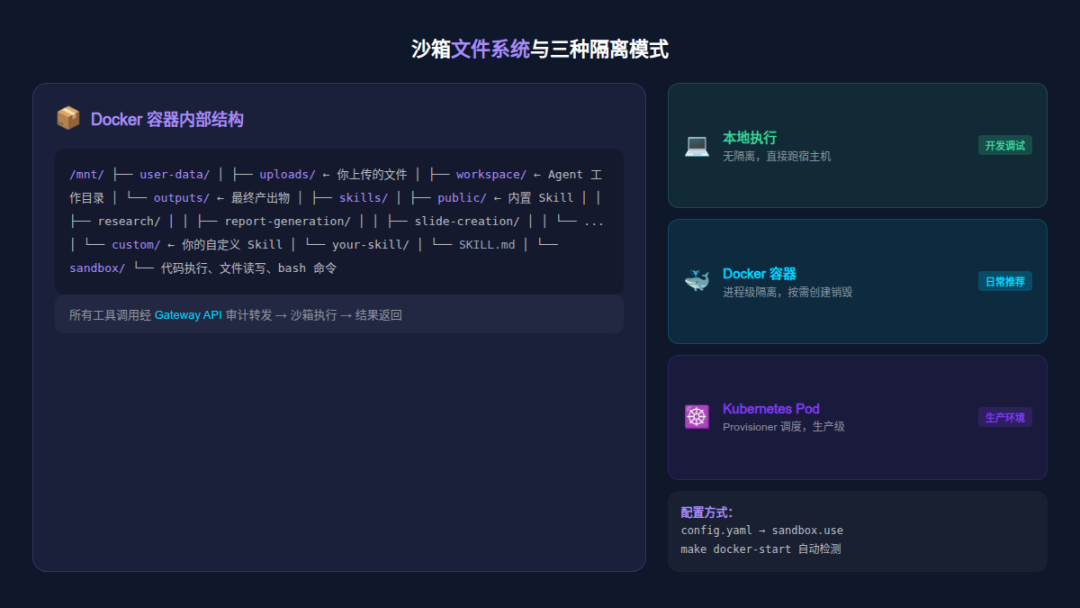This screenshot has width=1080, height=608.
Task: Click the skills/ directory path
Action: click(x=362, y=197)
